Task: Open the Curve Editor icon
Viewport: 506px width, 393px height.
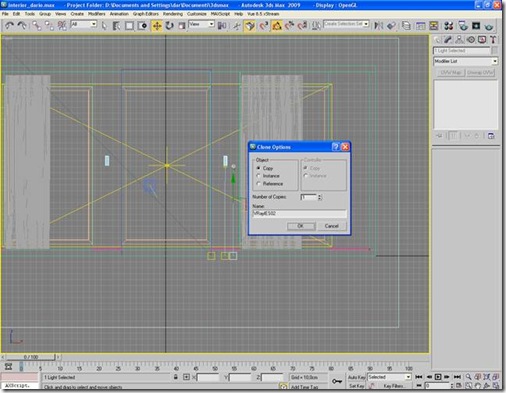Action: coord(421,26)
